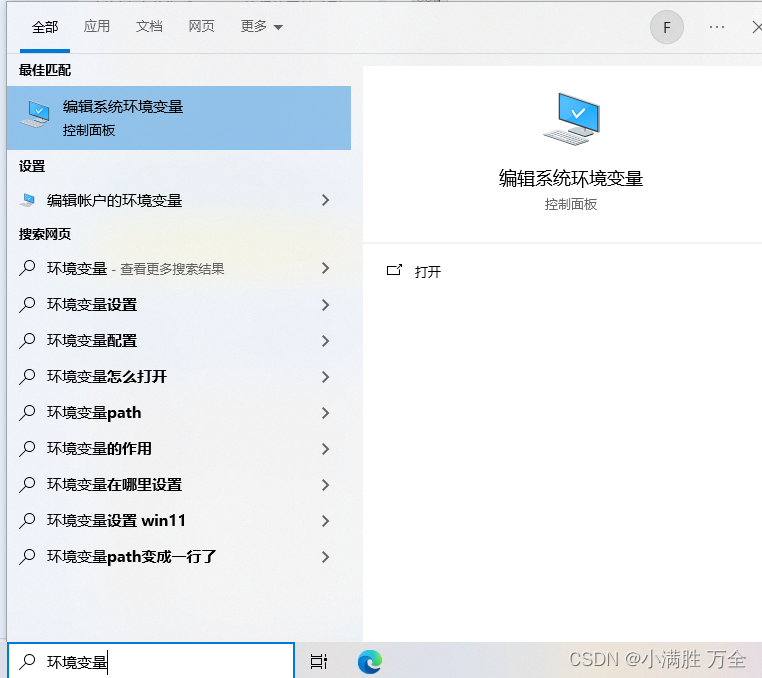This screenshot has height=678, width=762.
Task: Click the search icon beside 环境变量在哪里设置
Action: click(27, 485)
